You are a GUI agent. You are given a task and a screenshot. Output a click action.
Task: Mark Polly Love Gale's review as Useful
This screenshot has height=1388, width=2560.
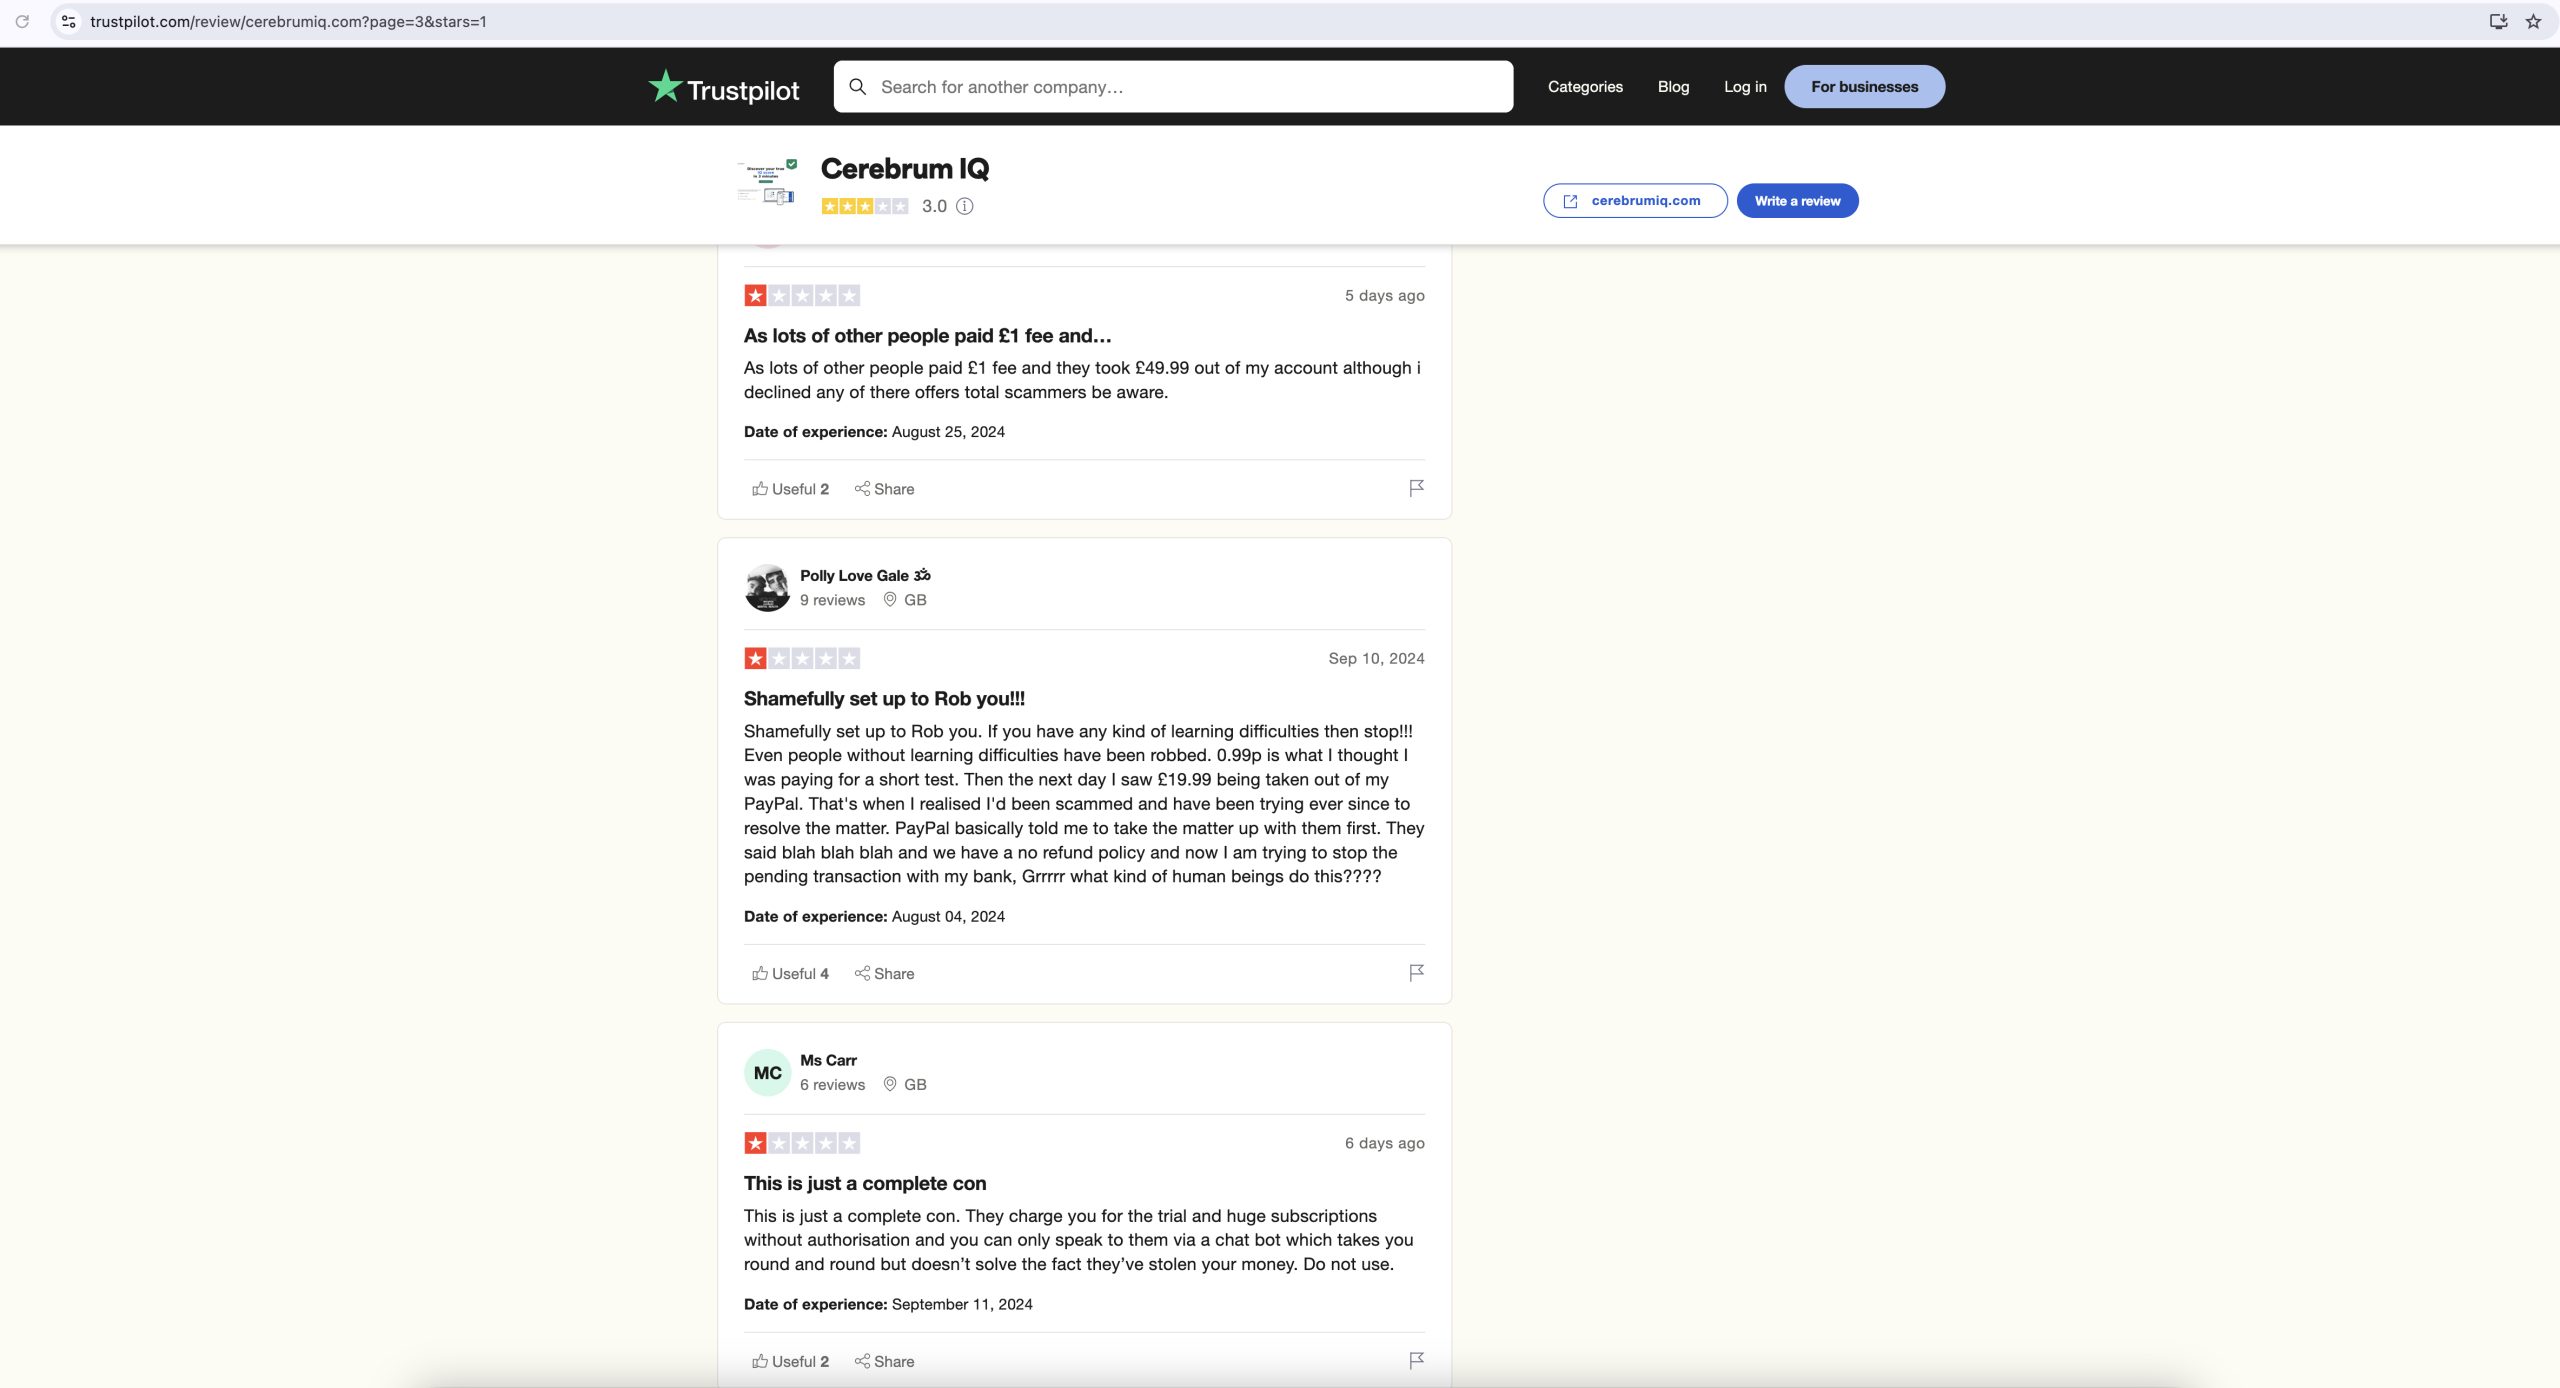[790, 974]
